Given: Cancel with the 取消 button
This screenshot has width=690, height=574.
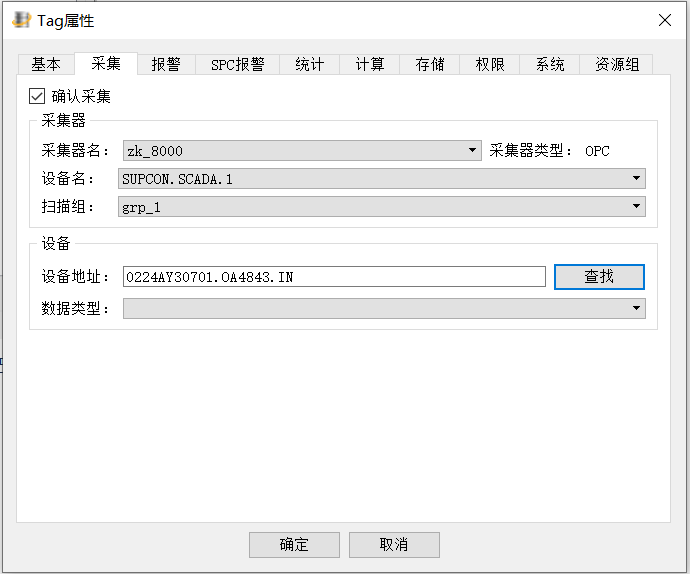Looking at the screenshot, I should 394,545.
